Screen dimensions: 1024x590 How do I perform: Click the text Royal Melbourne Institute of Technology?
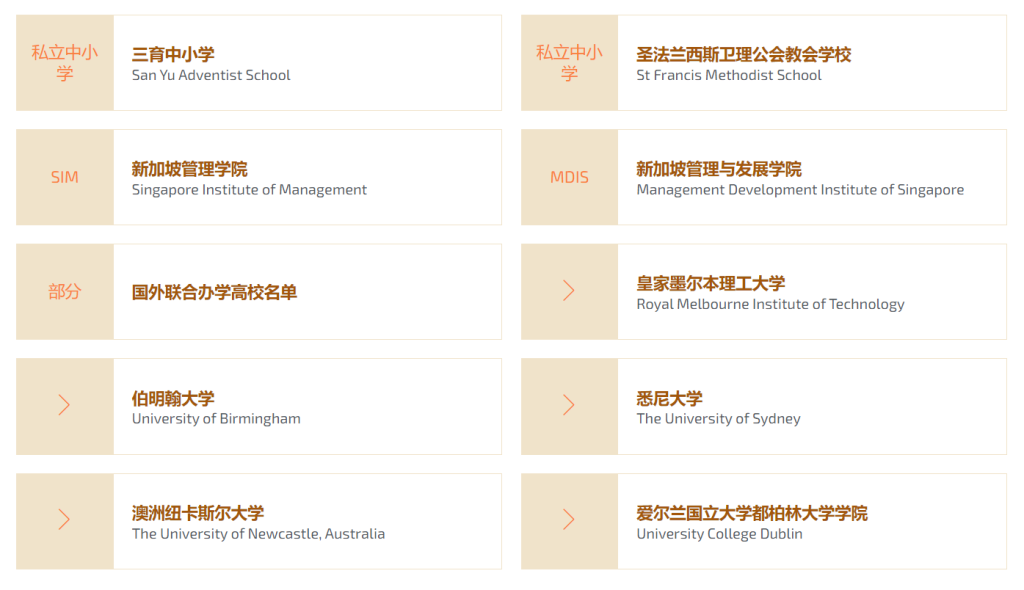click(771, 304)
